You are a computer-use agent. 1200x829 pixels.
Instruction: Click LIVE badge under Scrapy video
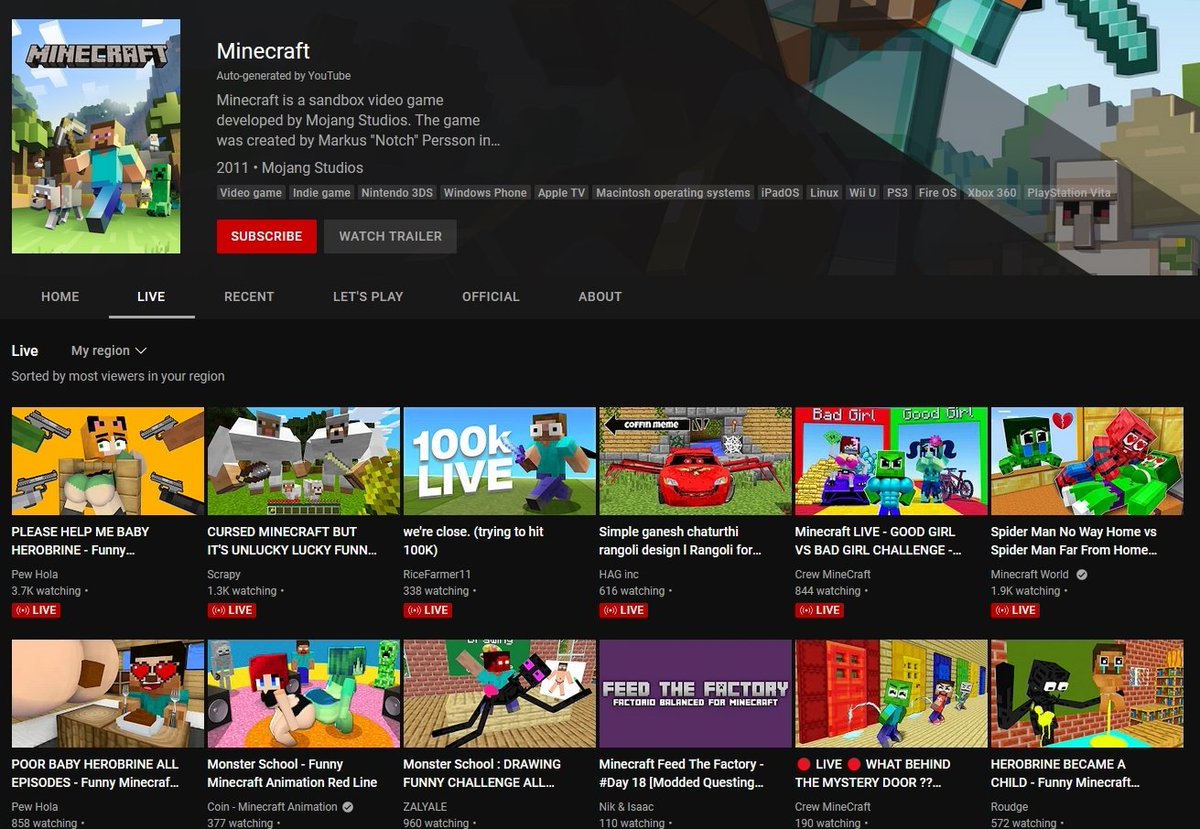tap(232, 609)
